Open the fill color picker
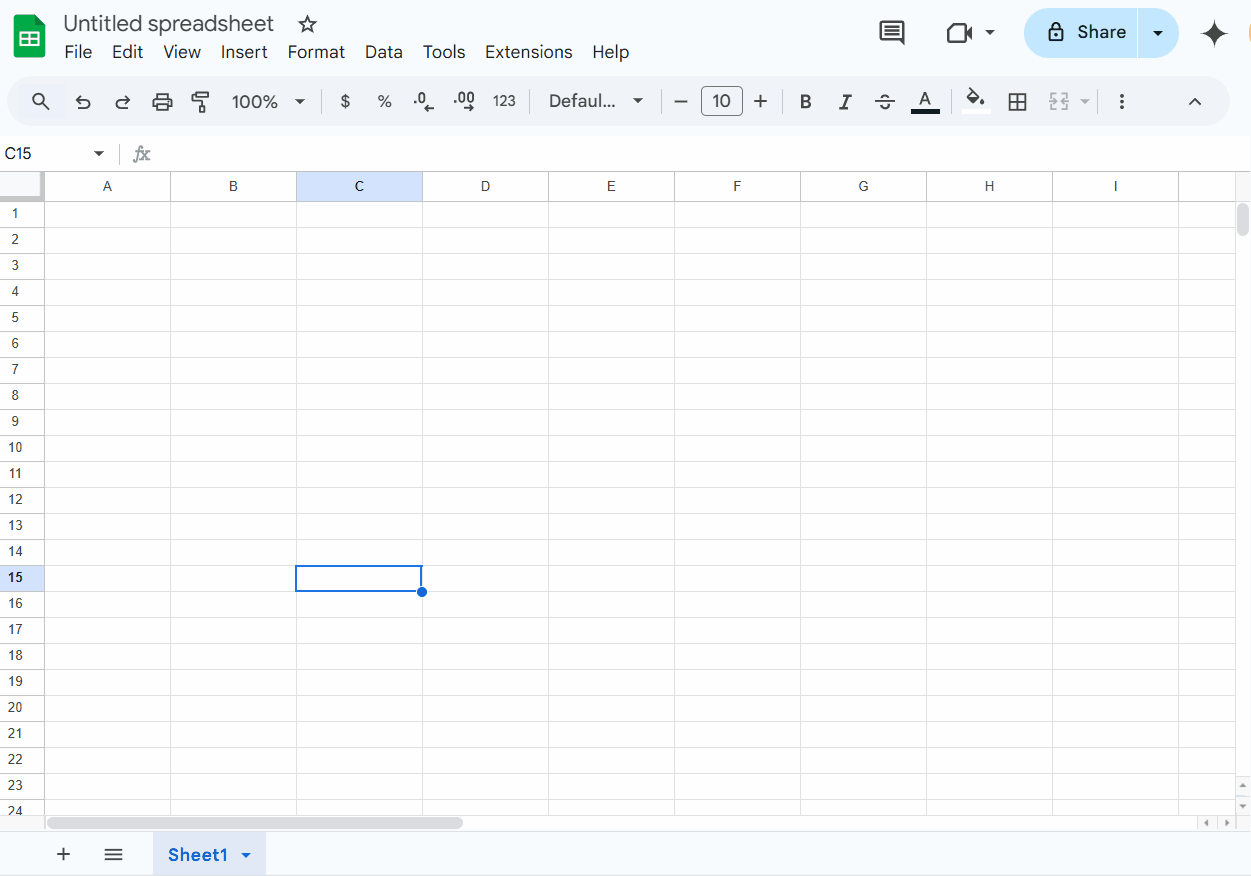1251x876 pixels. coord(975,102)
